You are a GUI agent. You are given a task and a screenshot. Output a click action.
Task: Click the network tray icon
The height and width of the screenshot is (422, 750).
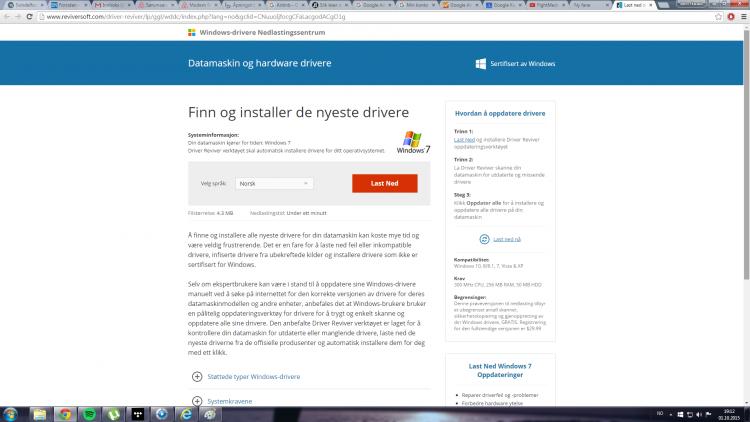[x=690, y=414]
